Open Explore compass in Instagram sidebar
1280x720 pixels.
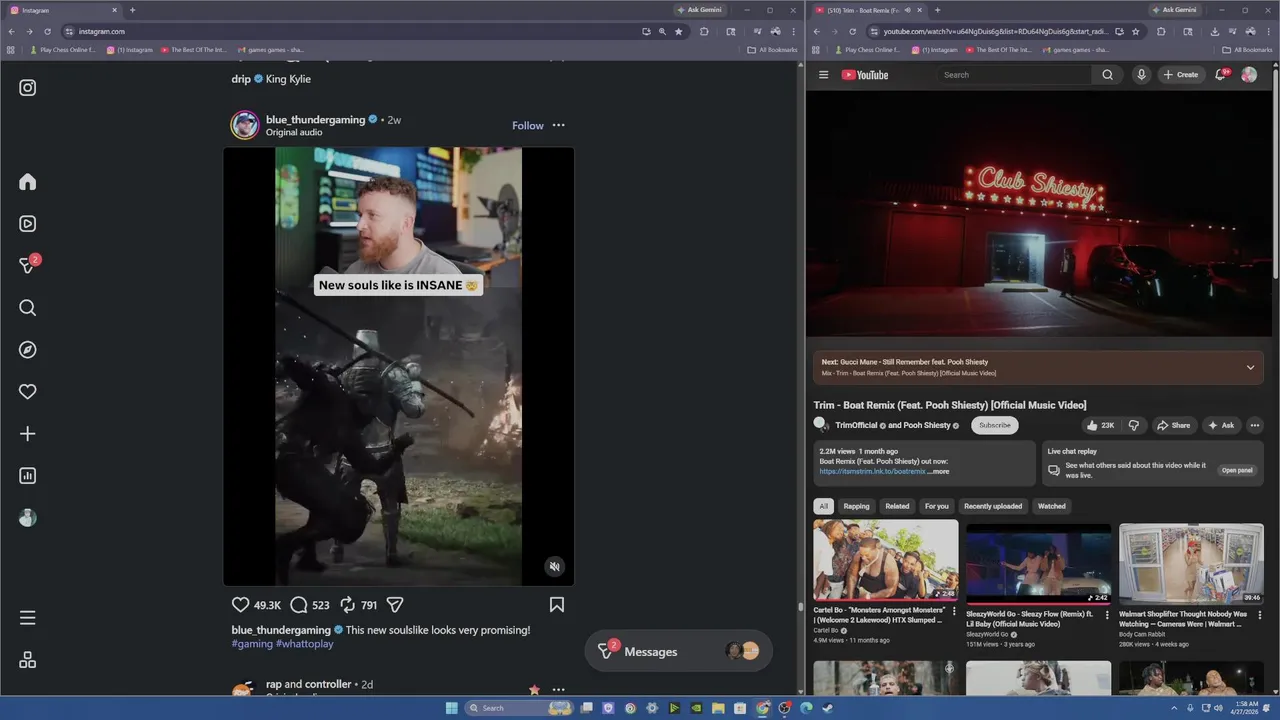tap(28, 350)
